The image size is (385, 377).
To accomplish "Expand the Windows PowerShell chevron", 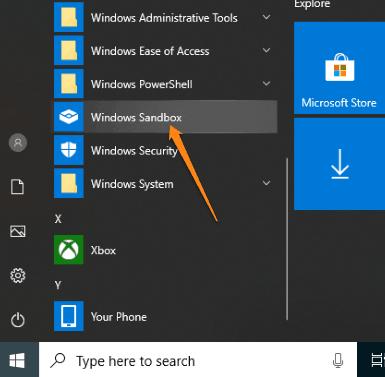I will point(266,83).
